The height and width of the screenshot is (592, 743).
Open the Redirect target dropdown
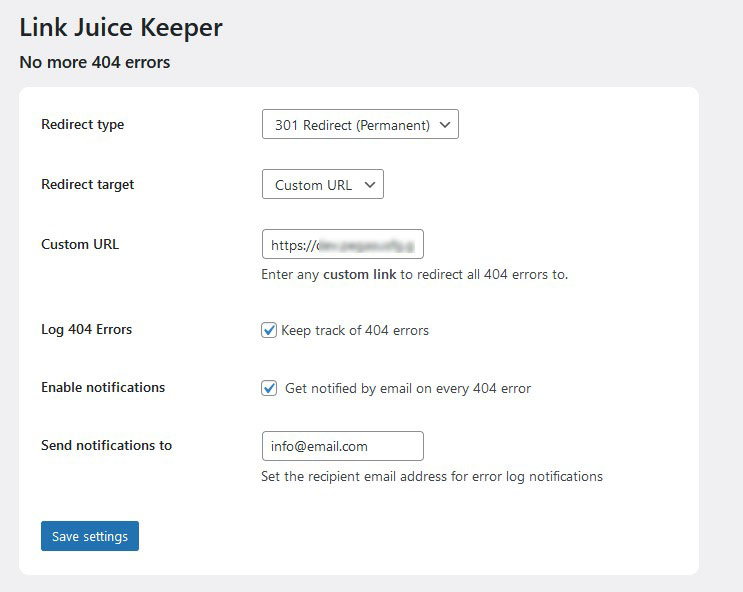pyautogui.click(x=323, y=184)
